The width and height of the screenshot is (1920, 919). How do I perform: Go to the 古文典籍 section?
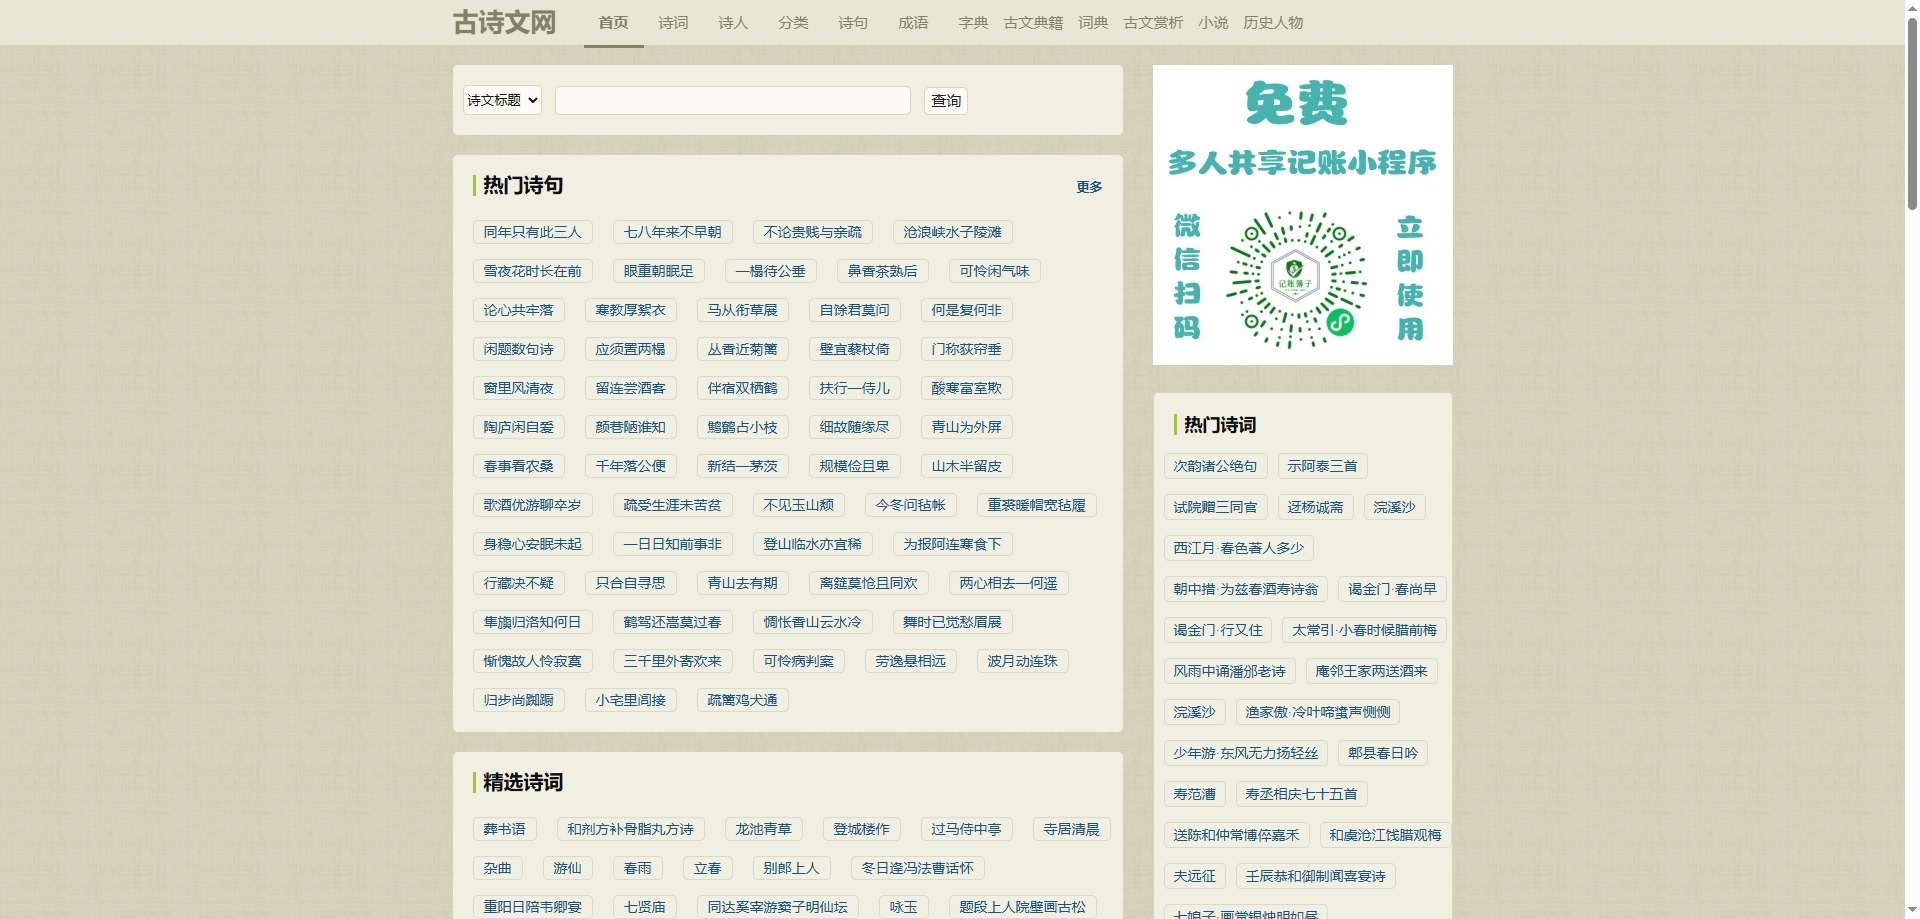1032,22
